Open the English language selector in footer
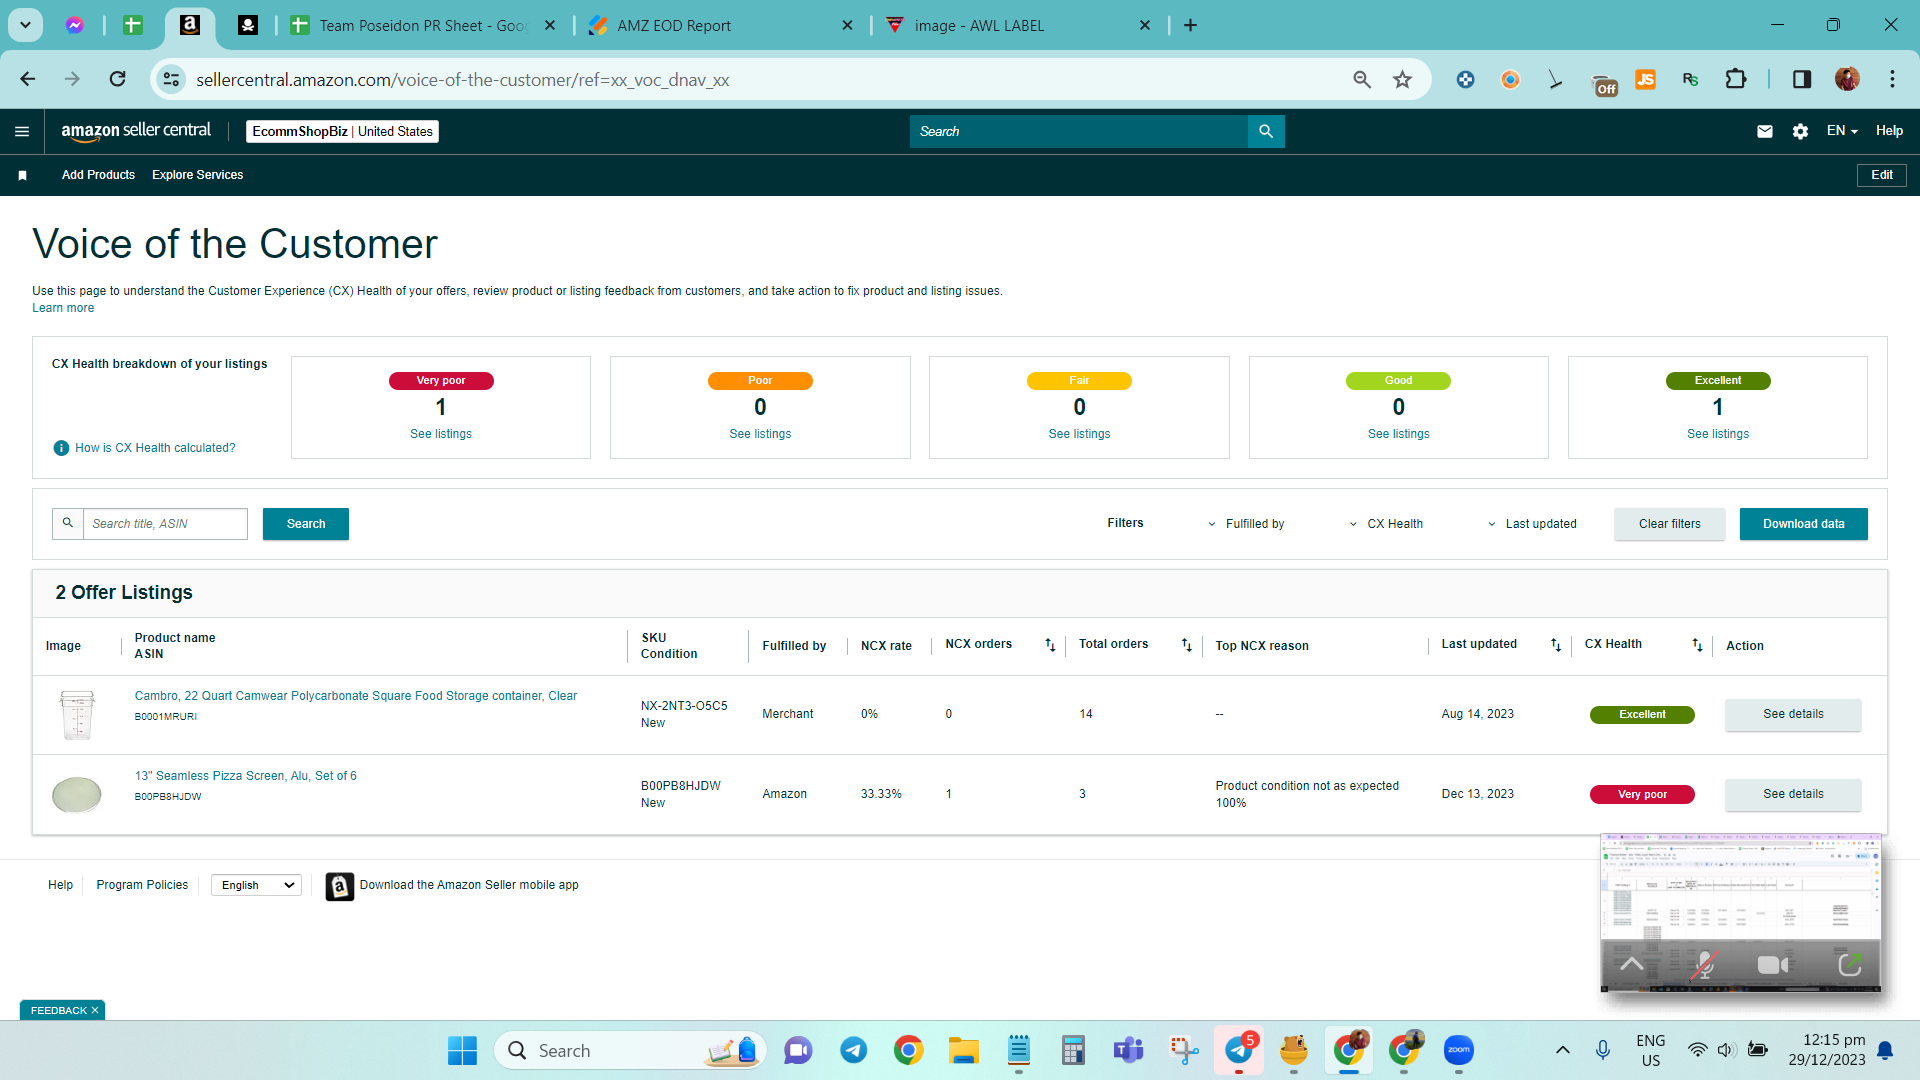 (x=256, y=886)
